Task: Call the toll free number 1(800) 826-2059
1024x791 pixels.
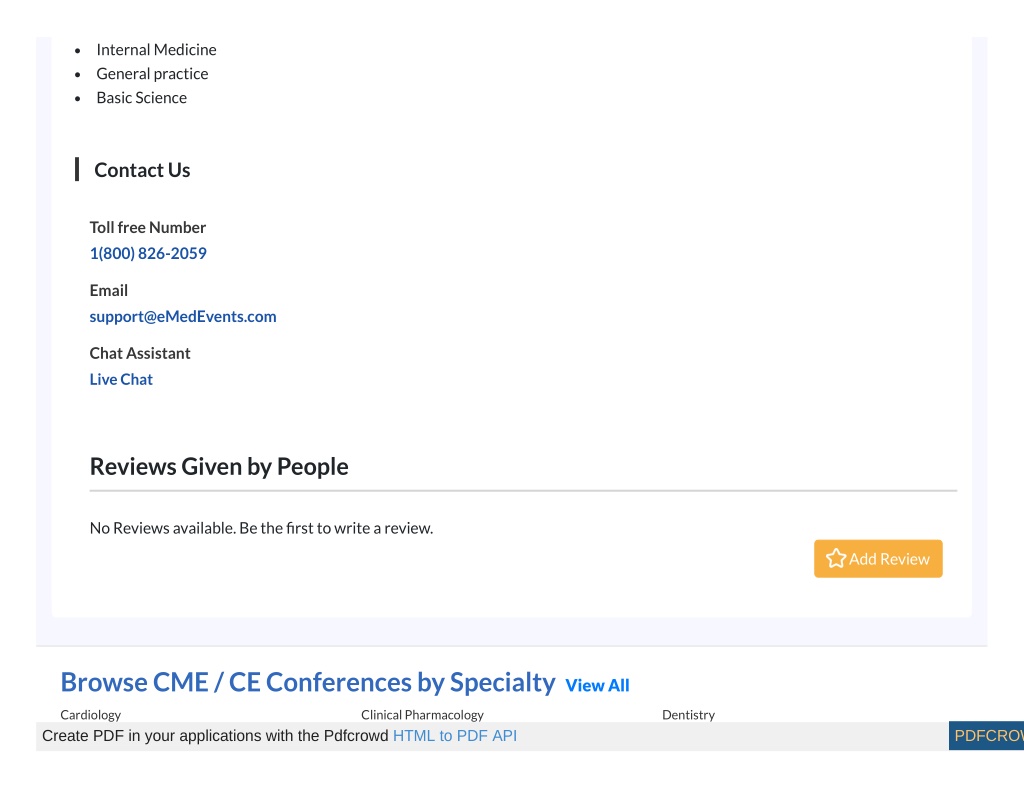Action: click(x=148, y=253)
